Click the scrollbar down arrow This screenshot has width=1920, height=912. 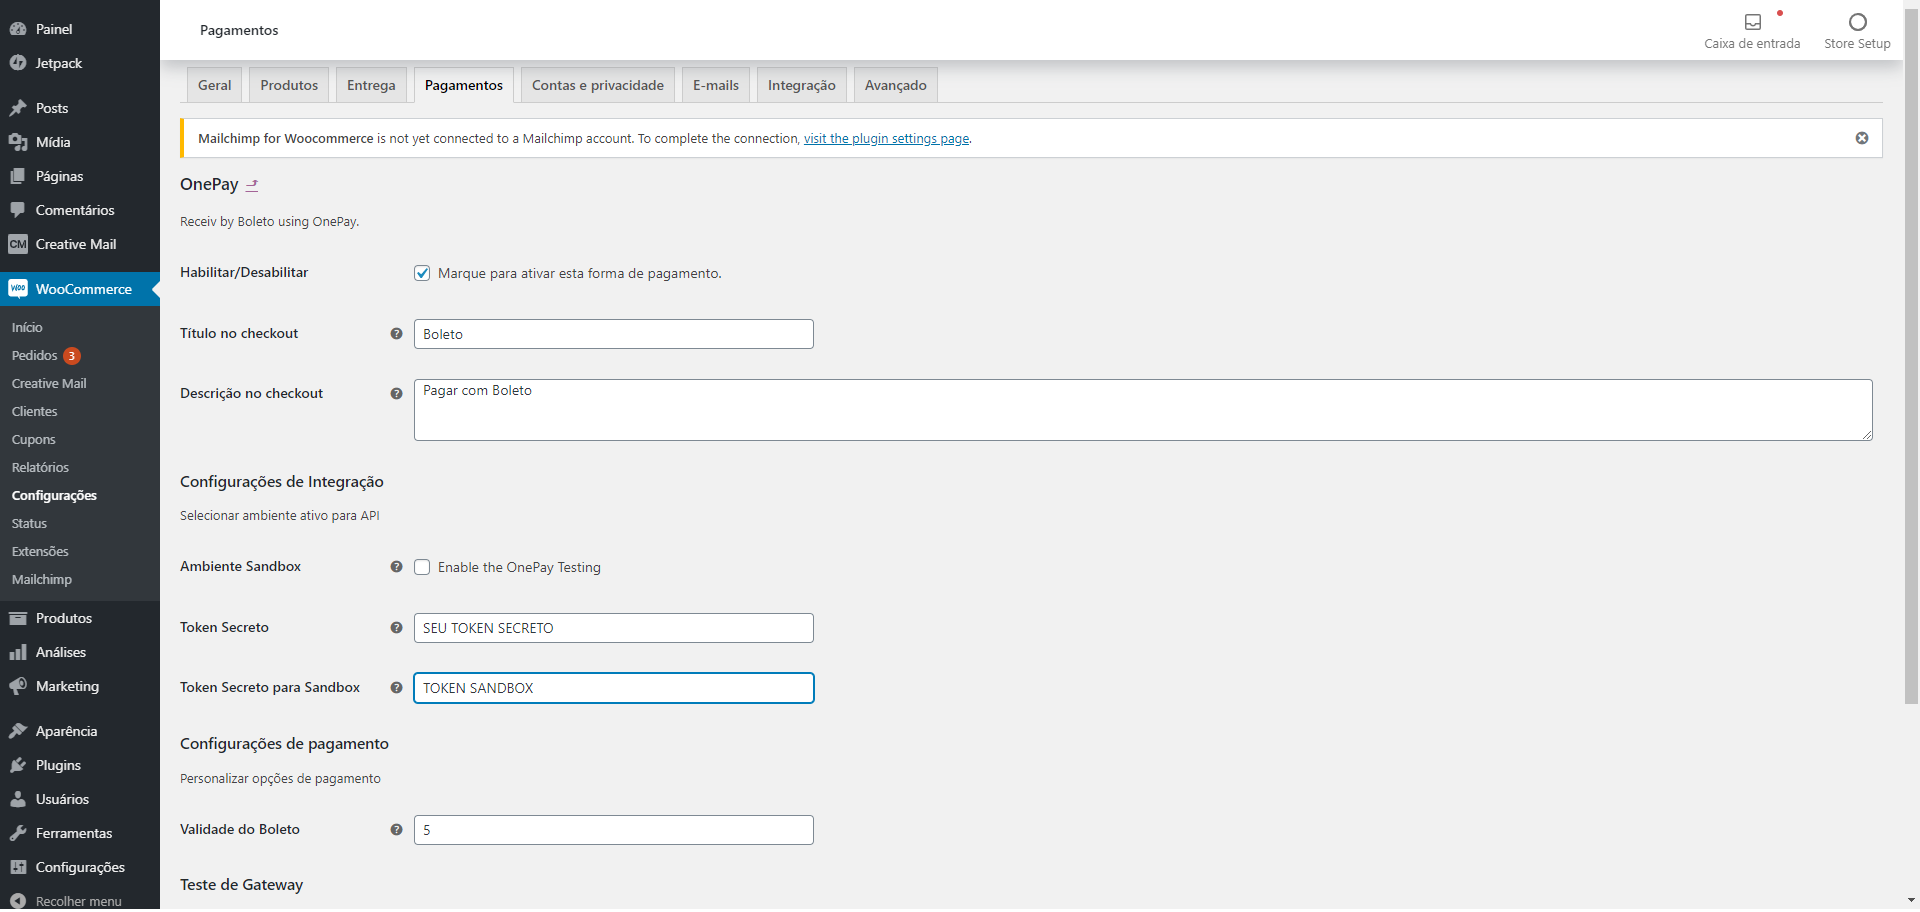tap(1911, 901)
